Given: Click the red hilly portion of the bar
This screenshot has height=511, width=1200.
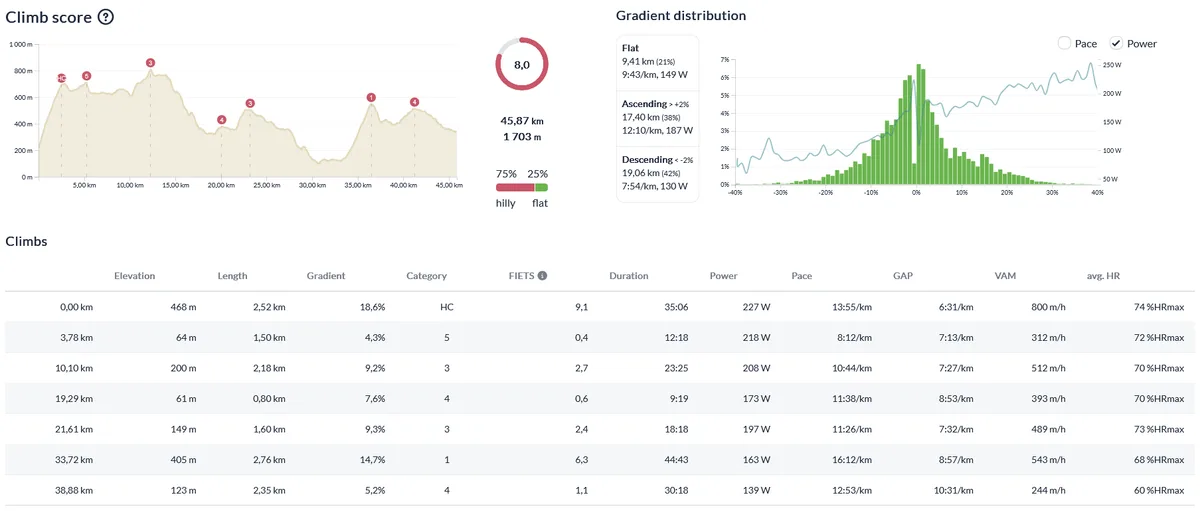Looking at the screenshot, I should click(x=515, y=187).
